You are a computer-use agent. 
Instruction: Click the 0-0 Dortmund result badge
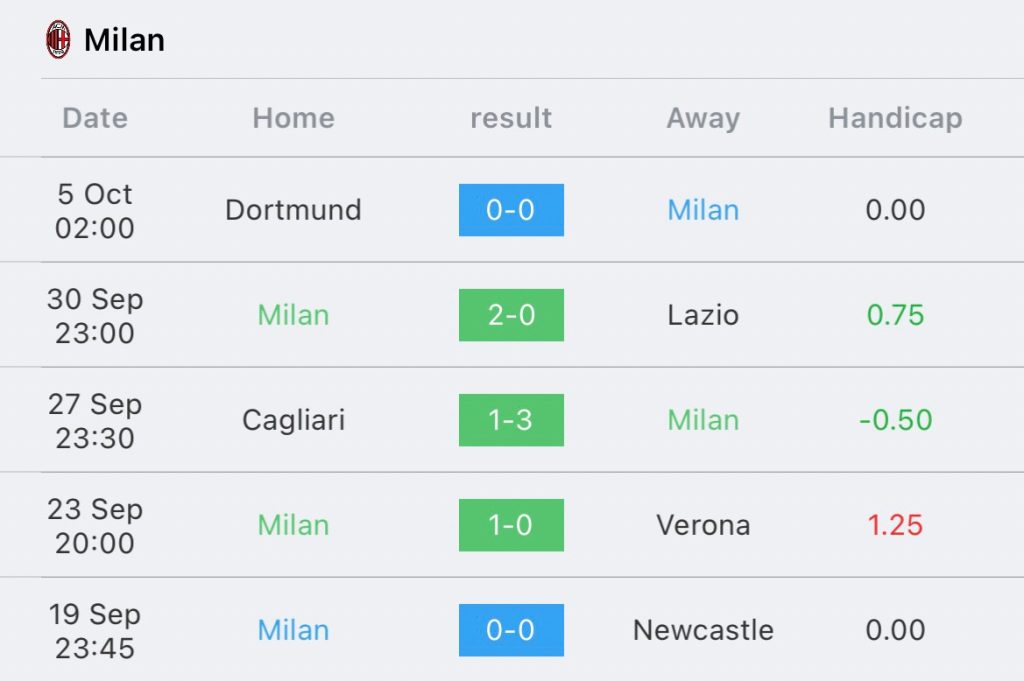tap(511, 210)
